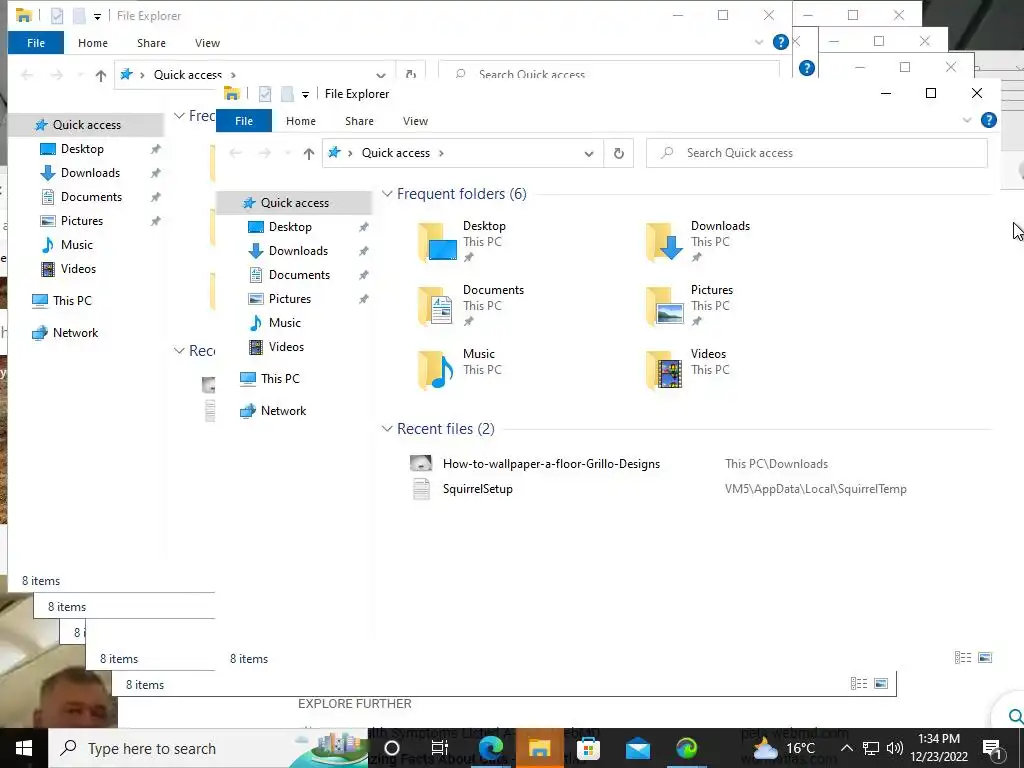
Task: Open SquirrelSetup recent file
Action: coord(477,488)
